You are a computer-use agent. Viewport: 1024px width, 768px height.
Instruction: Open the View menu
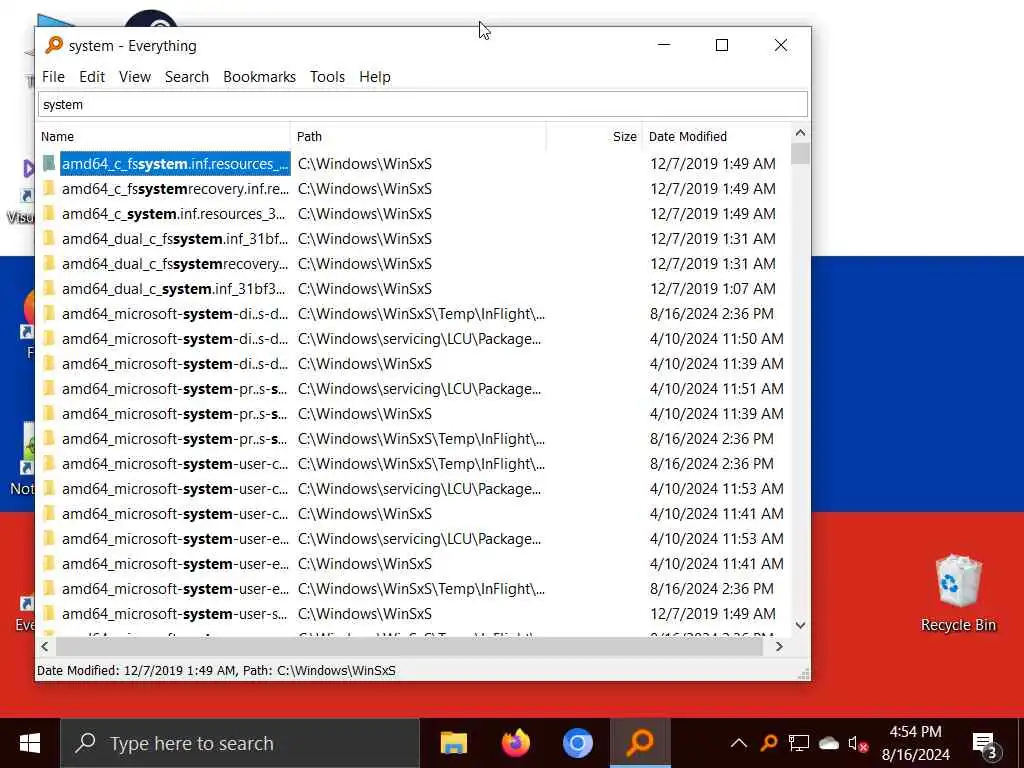pyautogui.click(x=135, y=77)
